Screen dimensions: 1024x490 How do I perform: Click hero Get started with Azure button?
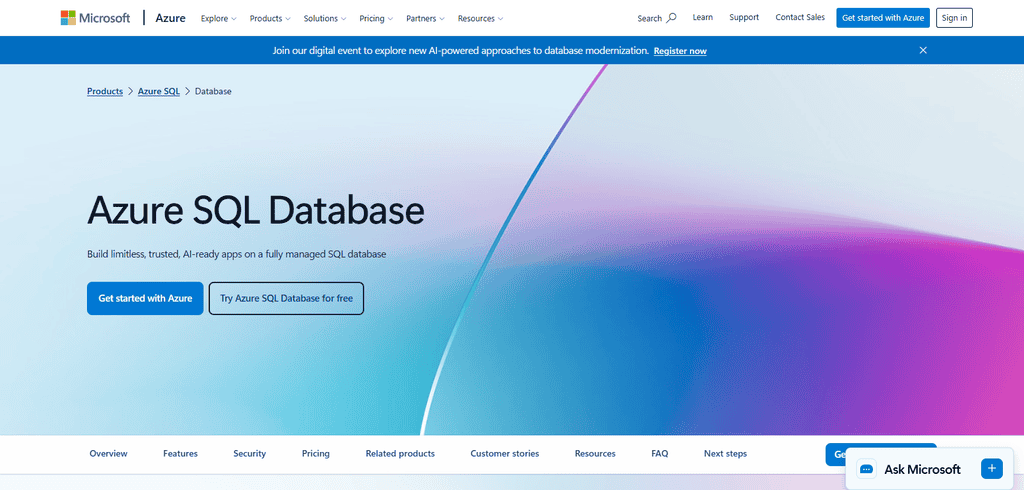145,299
